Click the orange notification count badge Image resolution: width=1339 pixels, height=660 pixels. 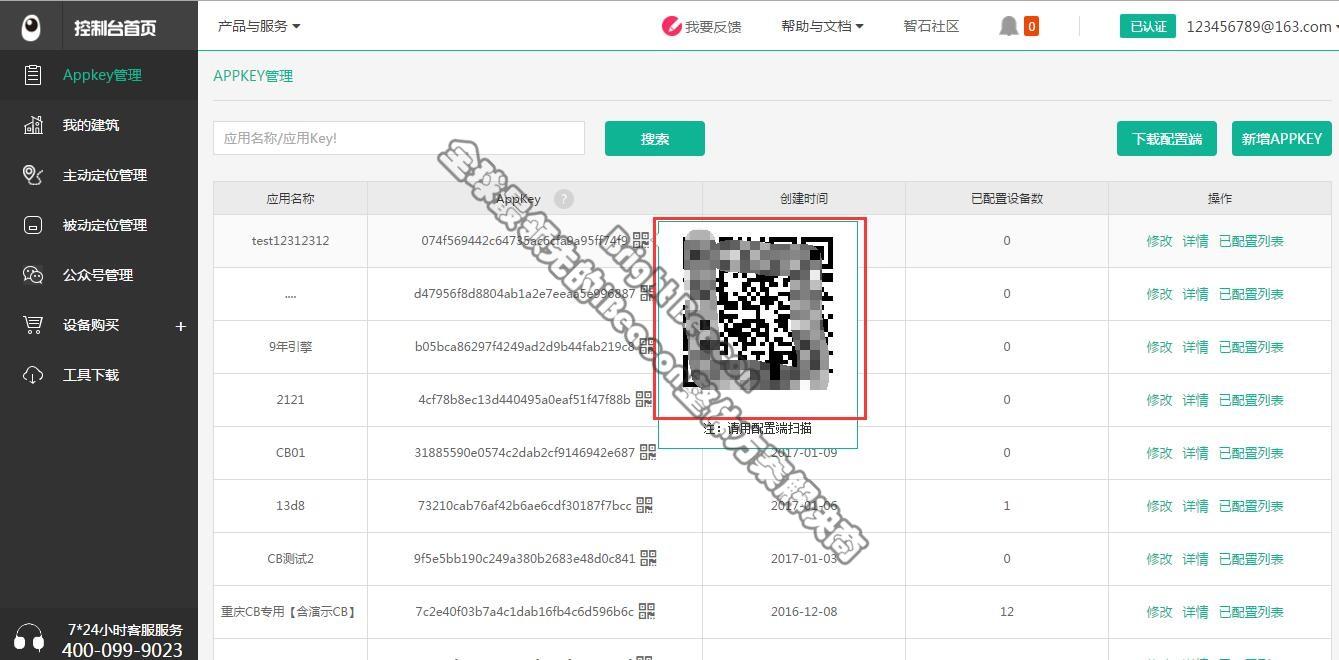[1031, 26]
